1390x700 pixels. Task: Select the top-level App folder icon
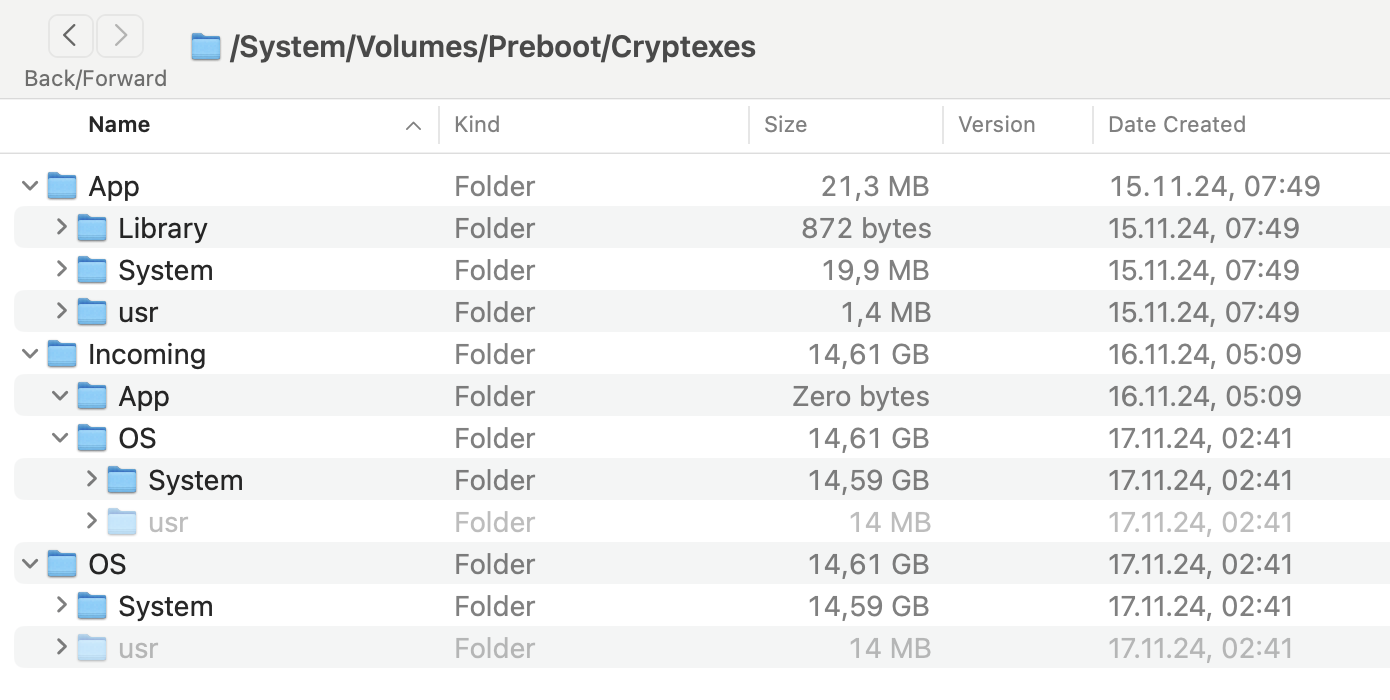(x=62, y=186)
